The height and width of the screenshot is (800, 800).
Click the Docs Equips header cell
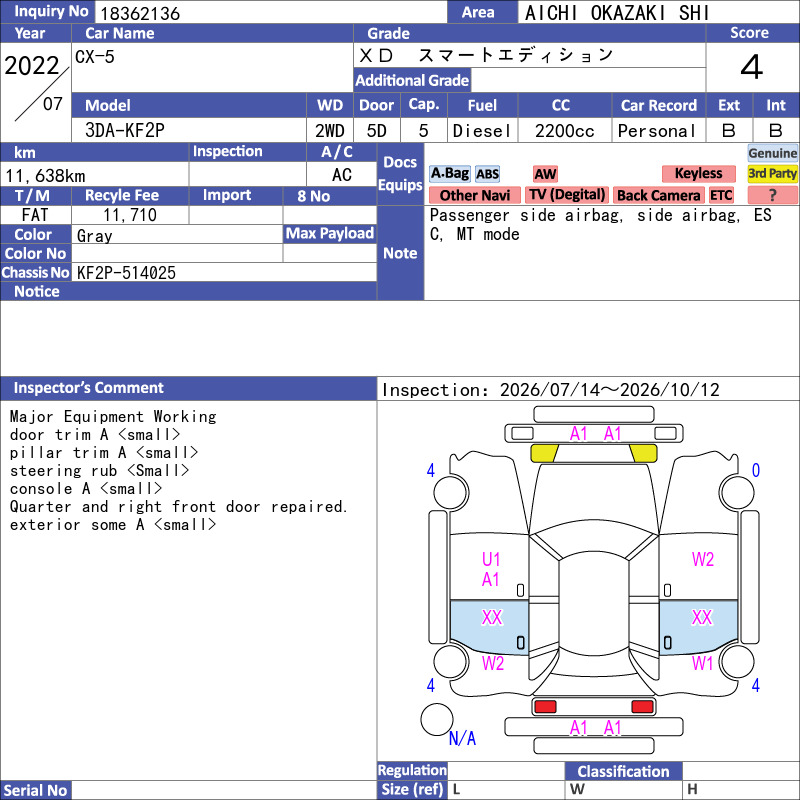coord(400,173)
